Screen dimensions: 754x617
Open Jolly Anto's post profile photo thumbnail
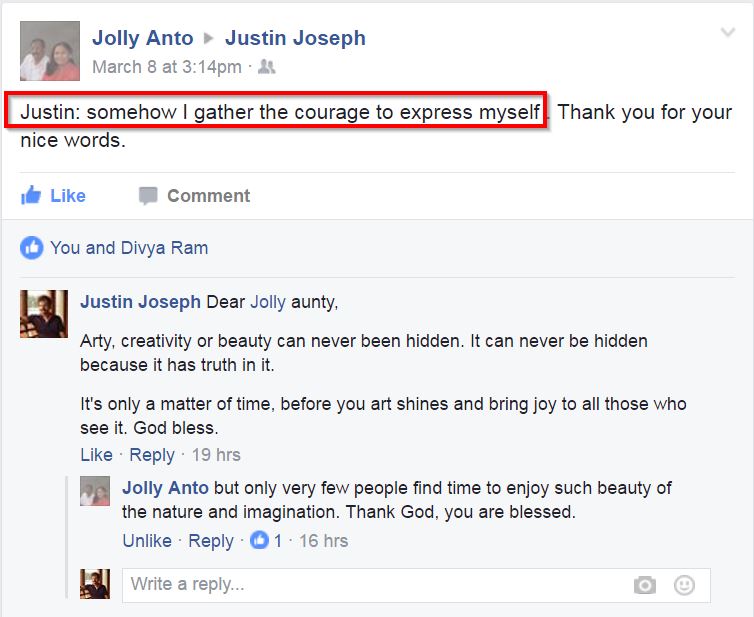click(x=50, y=50)
